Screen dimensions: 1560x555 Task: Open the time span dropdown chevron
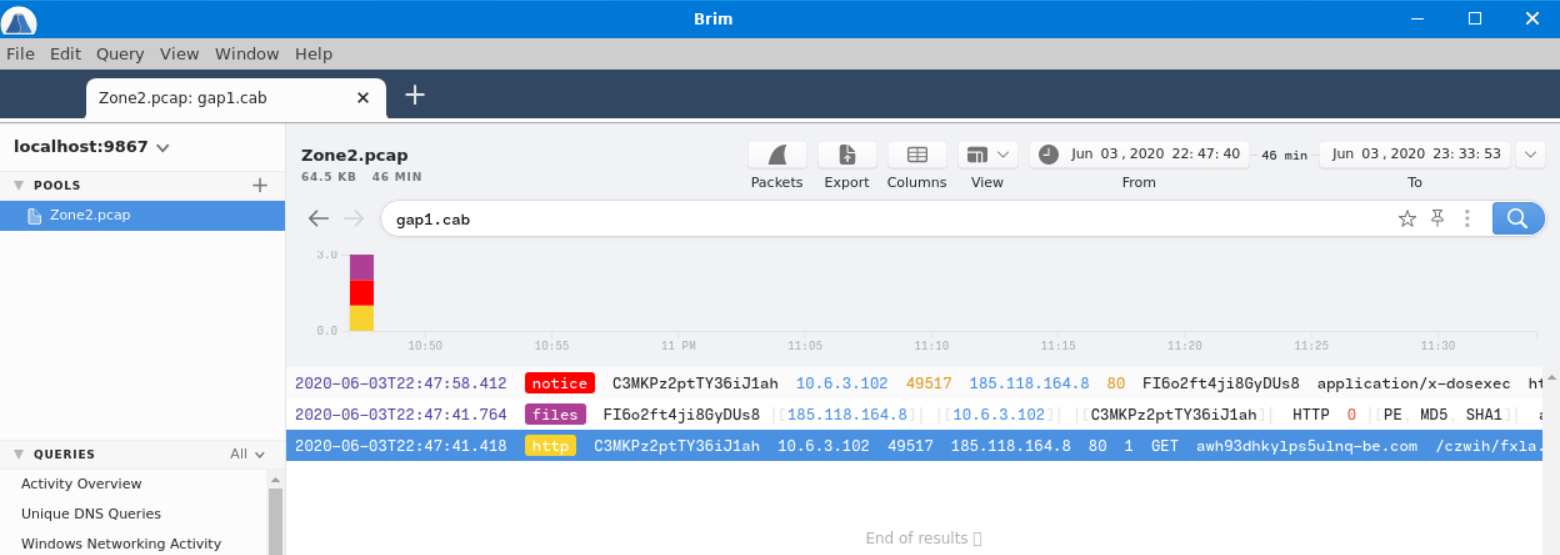coord(1531,154)
